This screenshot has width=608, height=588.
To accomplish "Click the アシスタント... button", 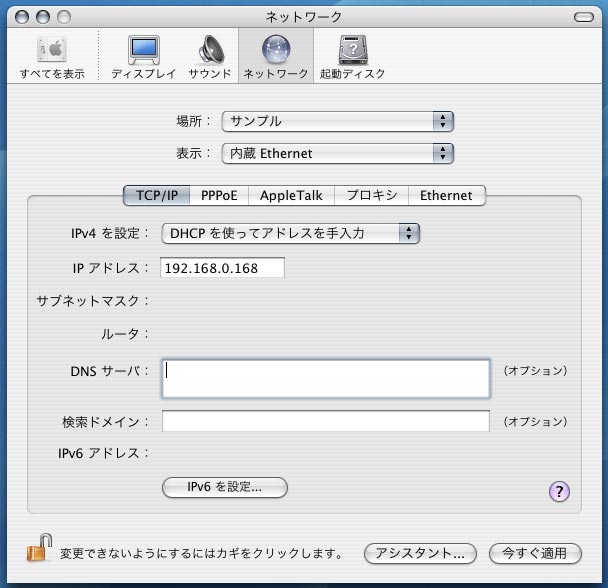I will (420, 553).
